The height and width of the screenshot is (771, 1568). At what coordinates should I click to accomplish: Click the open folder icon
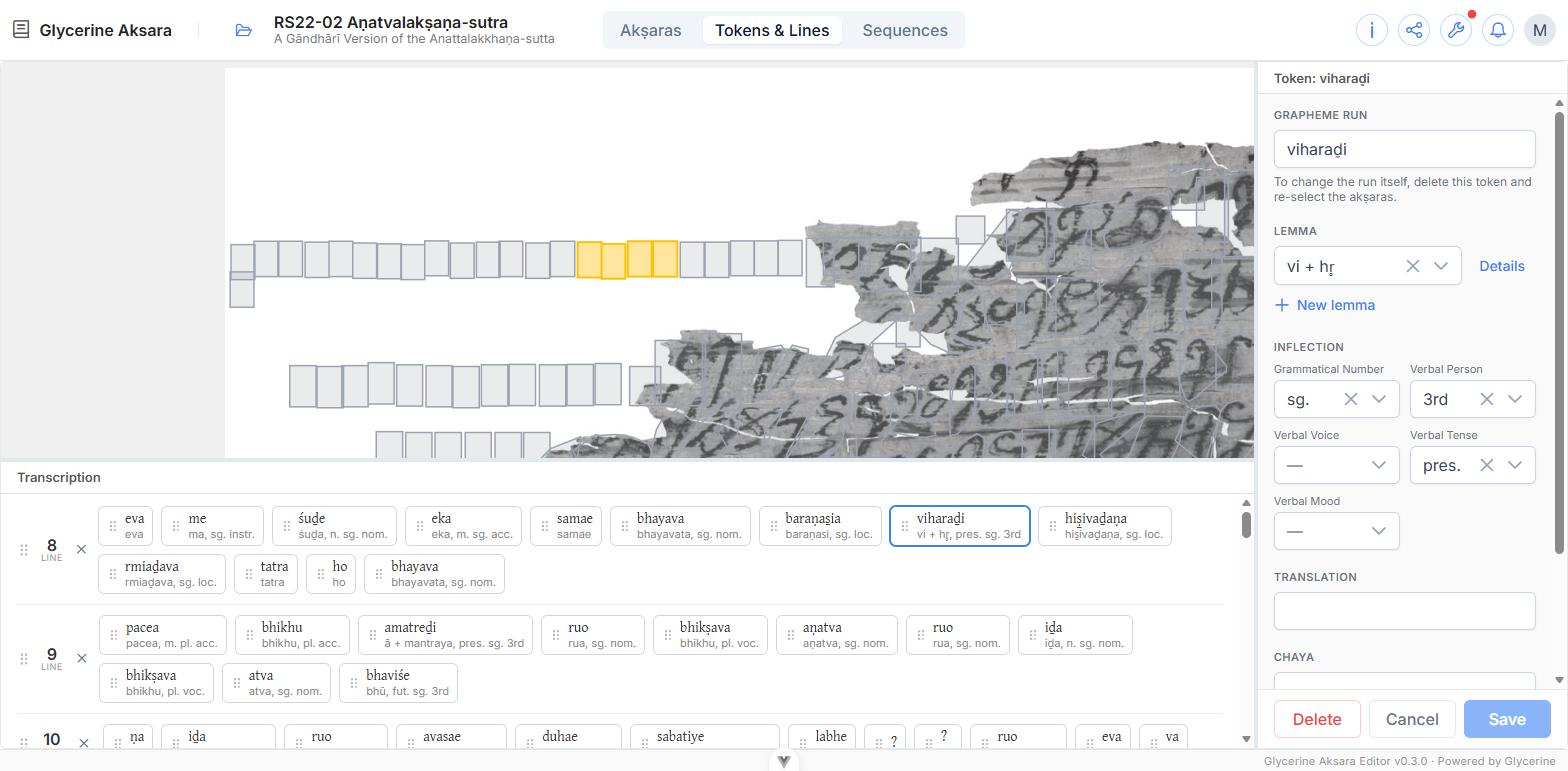(243, 30)
